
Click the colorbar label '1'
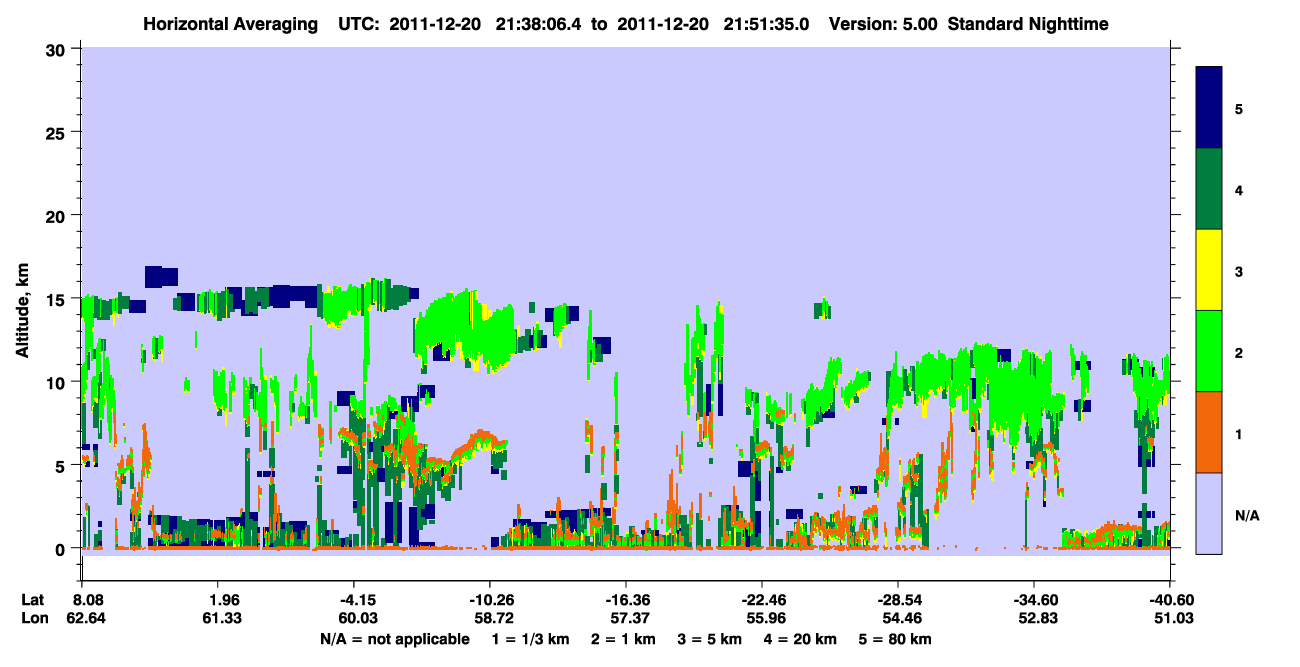[1238, 432]
